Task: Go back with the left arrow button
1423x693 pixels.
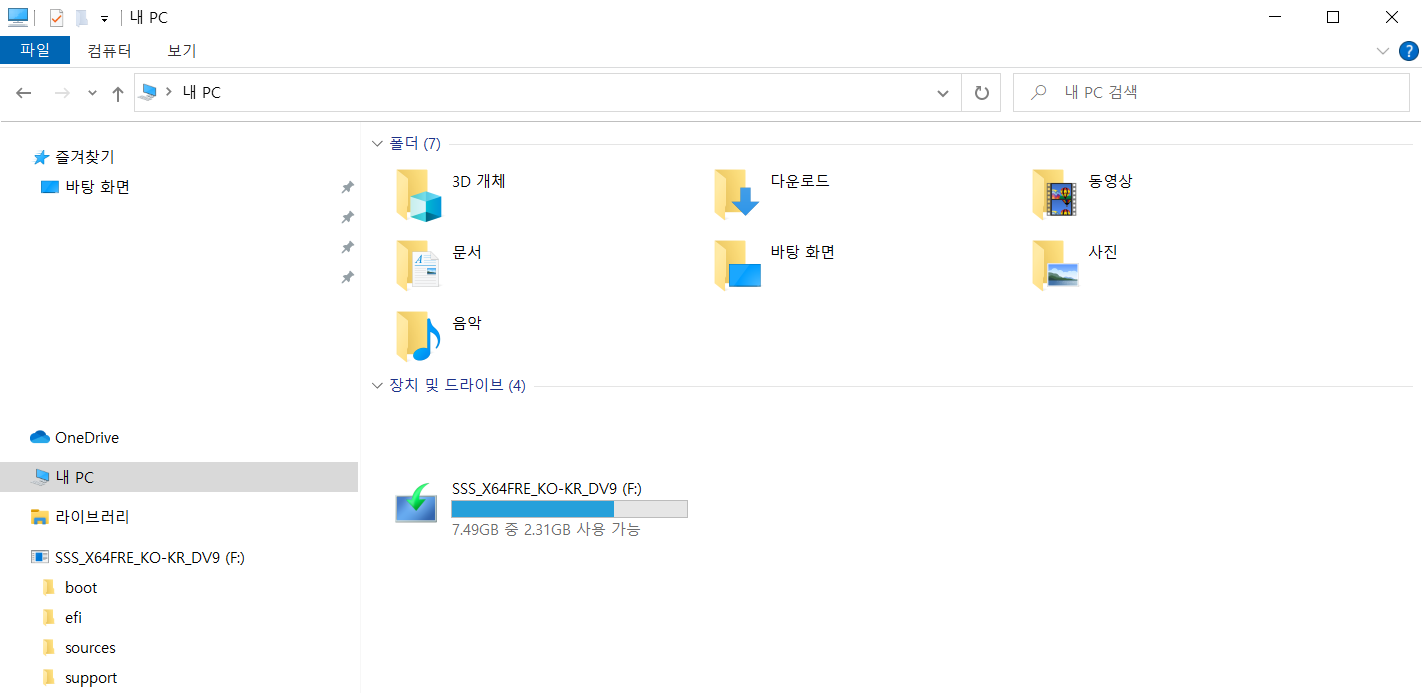Action: 24,93
